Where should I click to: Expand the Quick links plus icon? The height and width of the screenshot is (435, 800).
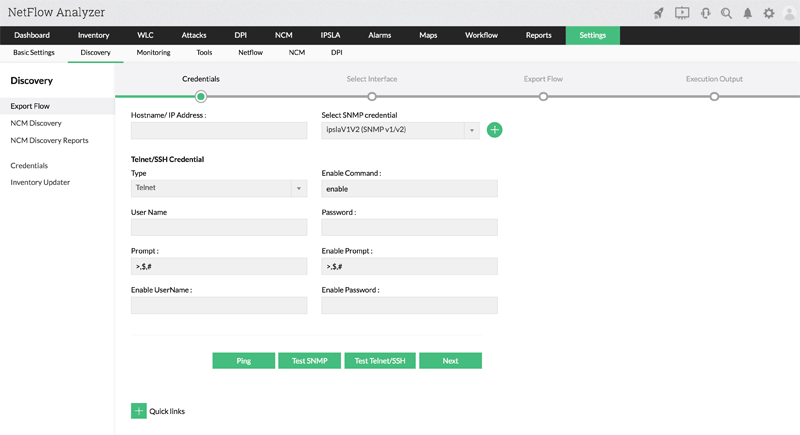(x=139, y=411)
